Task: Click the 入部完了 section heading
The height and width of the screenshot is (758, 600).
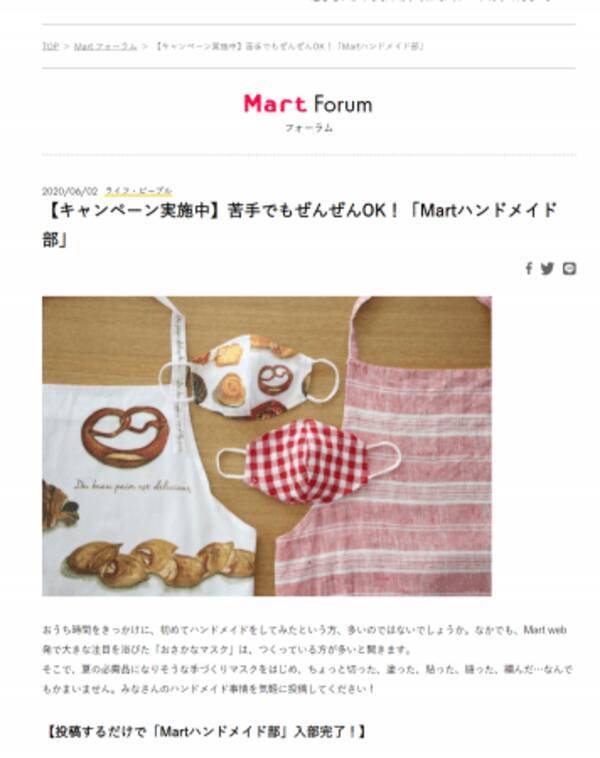Action: click(x=205, y=731)
